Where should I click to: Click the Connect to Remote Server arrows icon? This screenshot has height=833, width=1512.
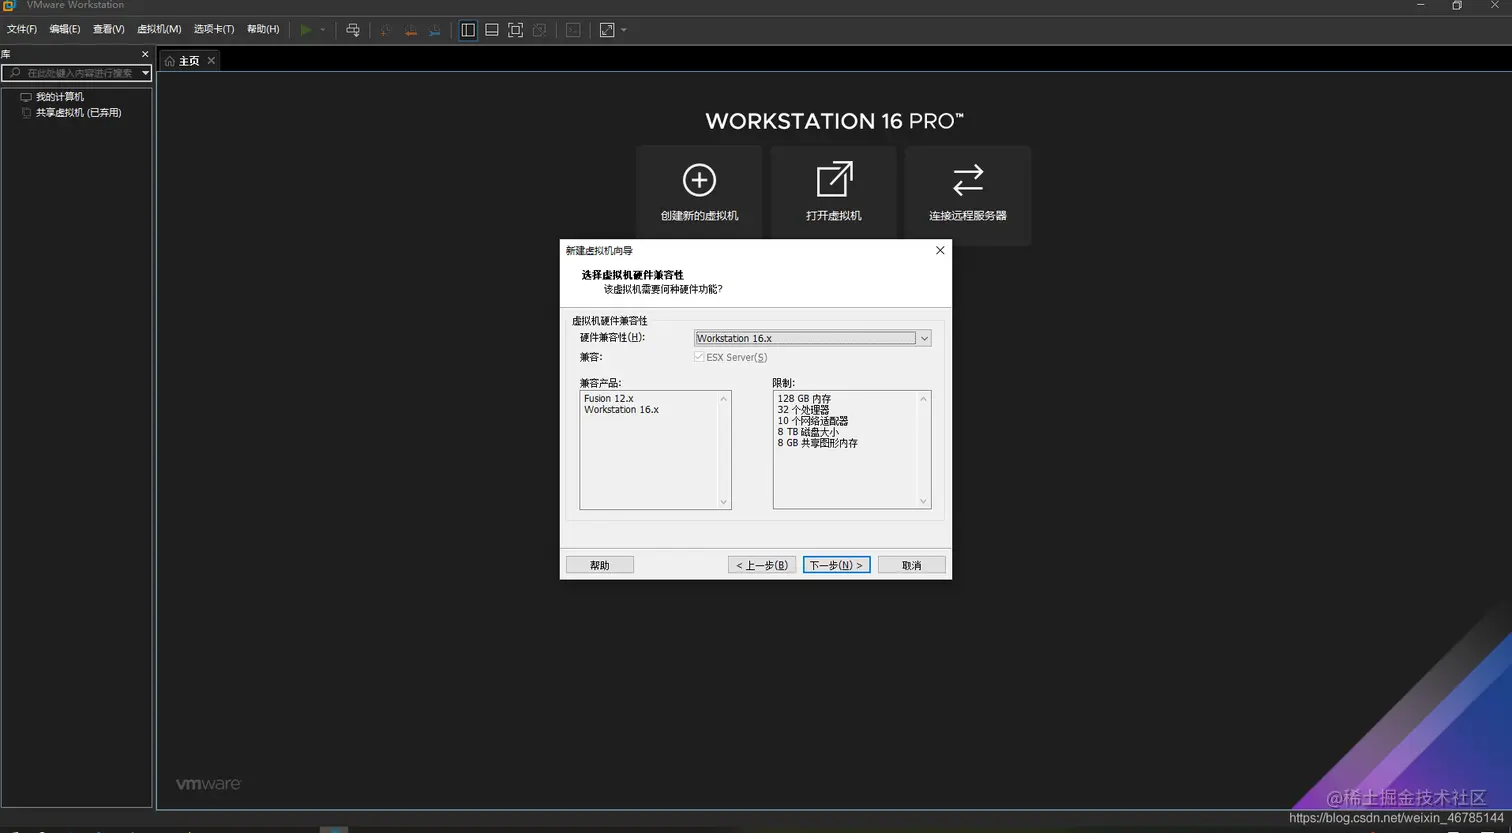(968, 180)
